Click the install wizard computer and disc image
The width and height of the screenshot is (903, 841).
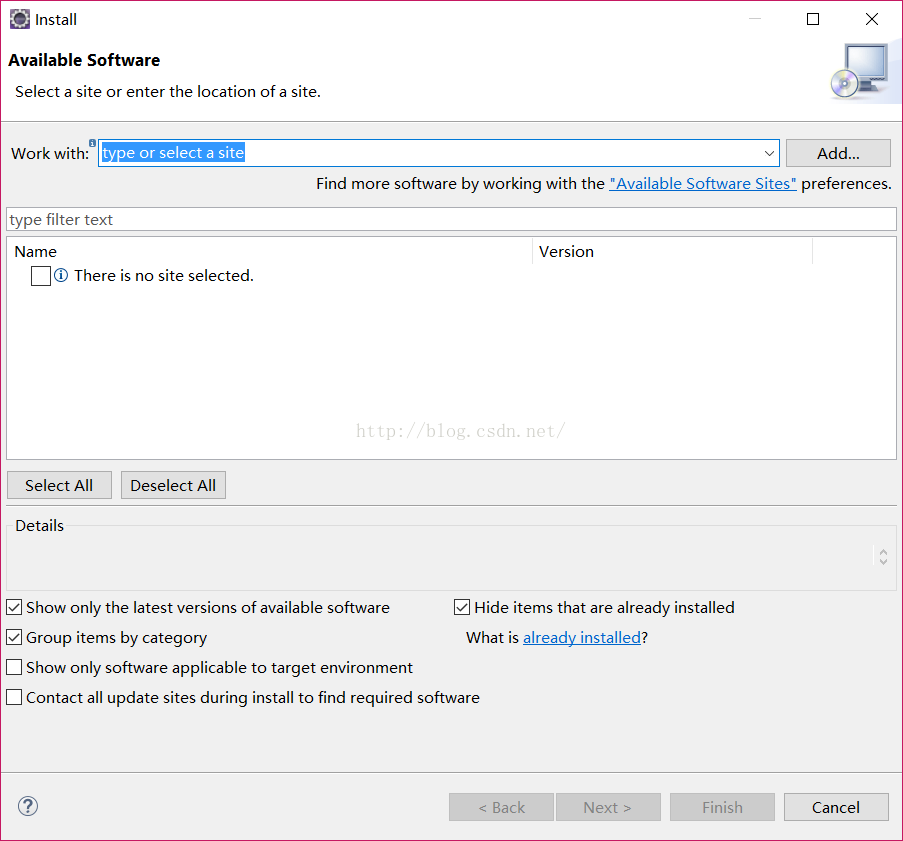[x=860, y=72]
